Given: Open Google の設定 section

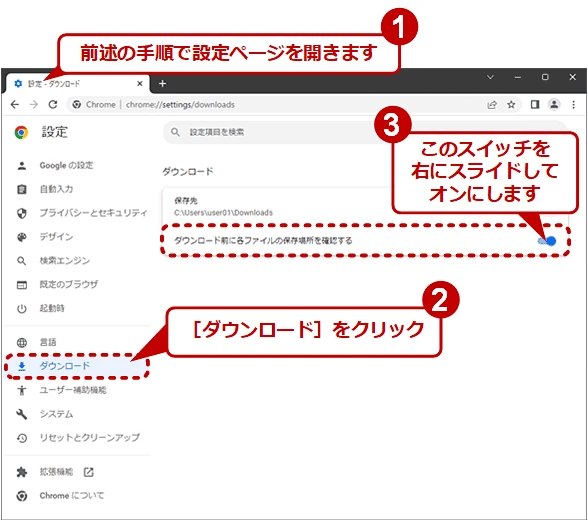Looking at the screenshot, I should coord(77,165).
